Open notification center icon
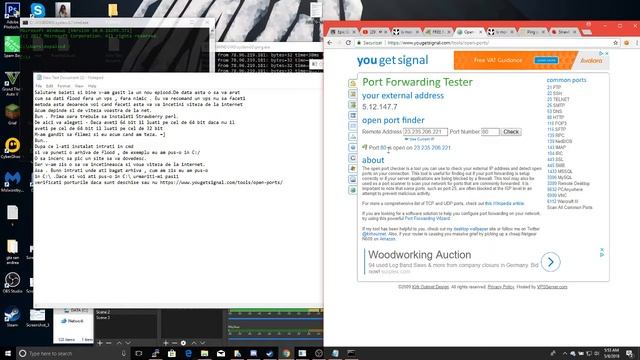 [x=629, y=353]
